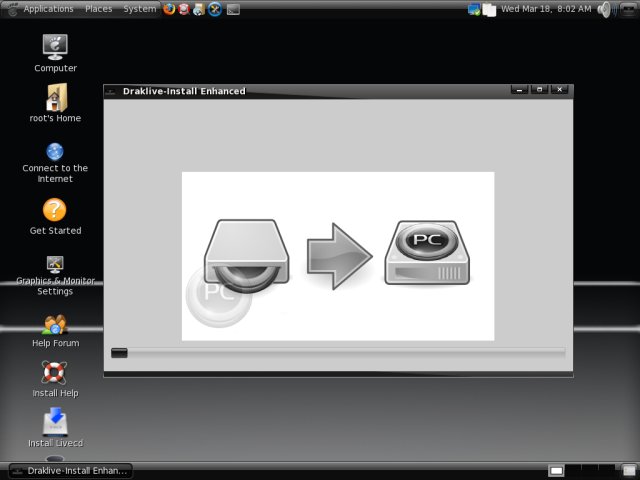Open the Get Started help icon
640x480 pixels.
click(54, 210)
